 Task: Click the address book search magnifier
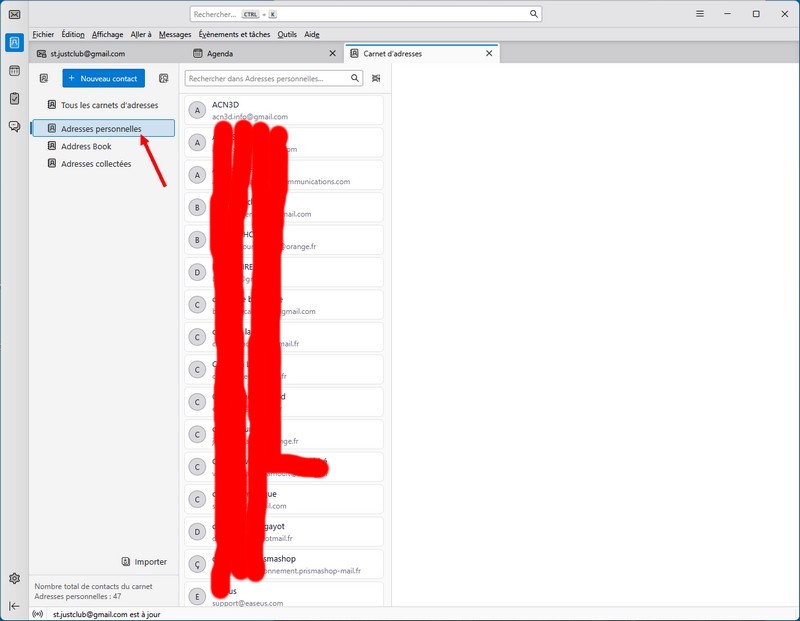coord(355,78)
